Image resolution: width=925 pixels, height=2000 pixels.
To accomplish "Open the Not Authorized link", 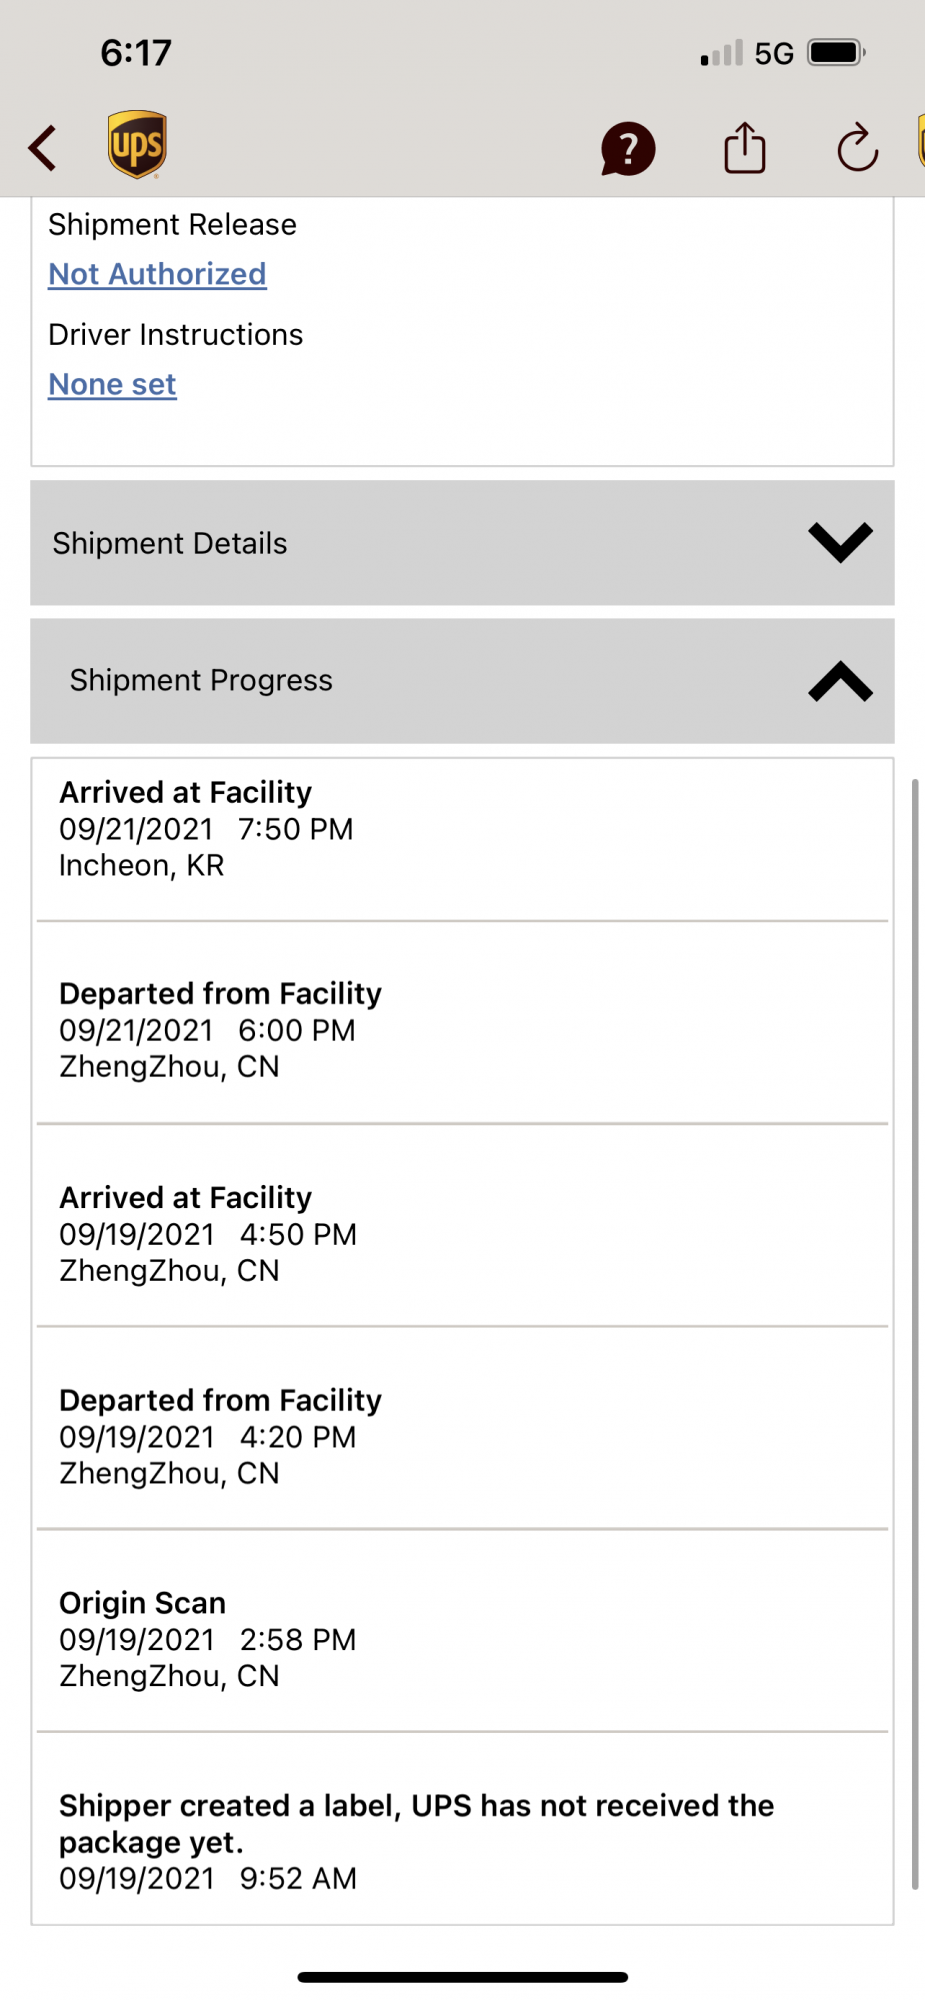I will click(x=157, y=274).
